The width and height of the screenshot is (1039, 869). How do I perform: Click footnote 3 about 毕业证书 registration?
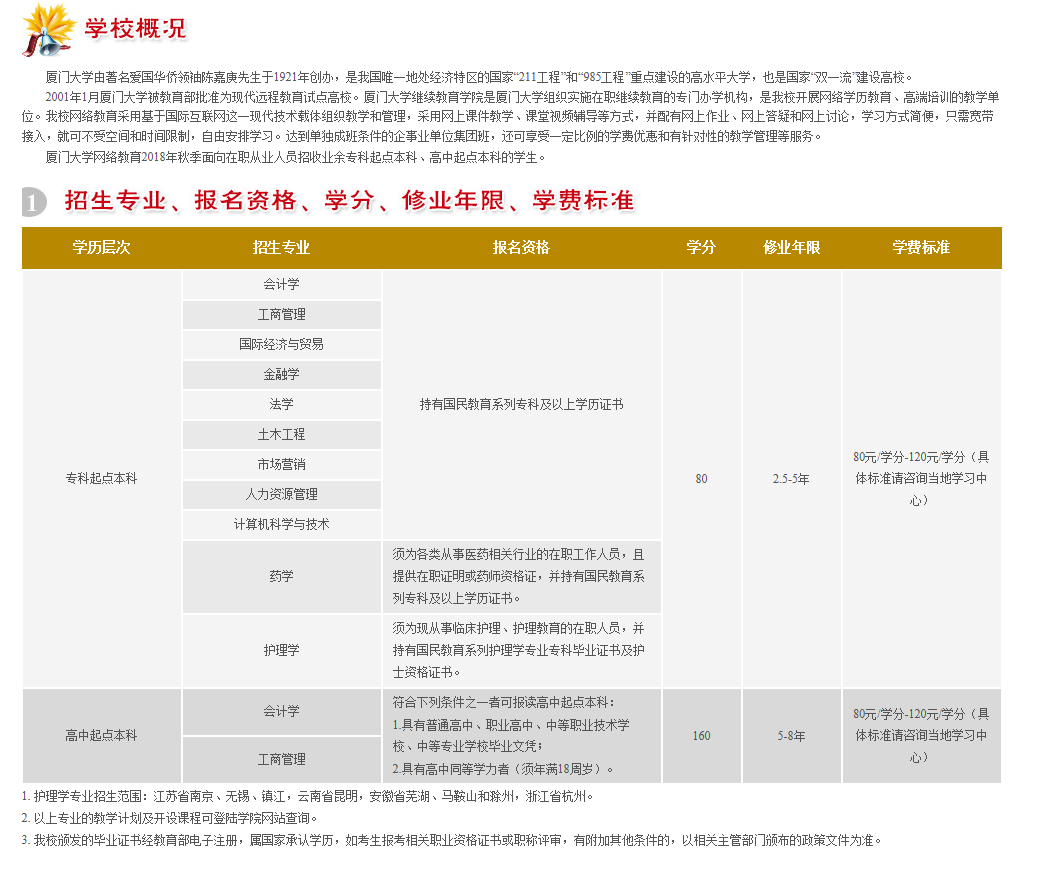point(452,840)
